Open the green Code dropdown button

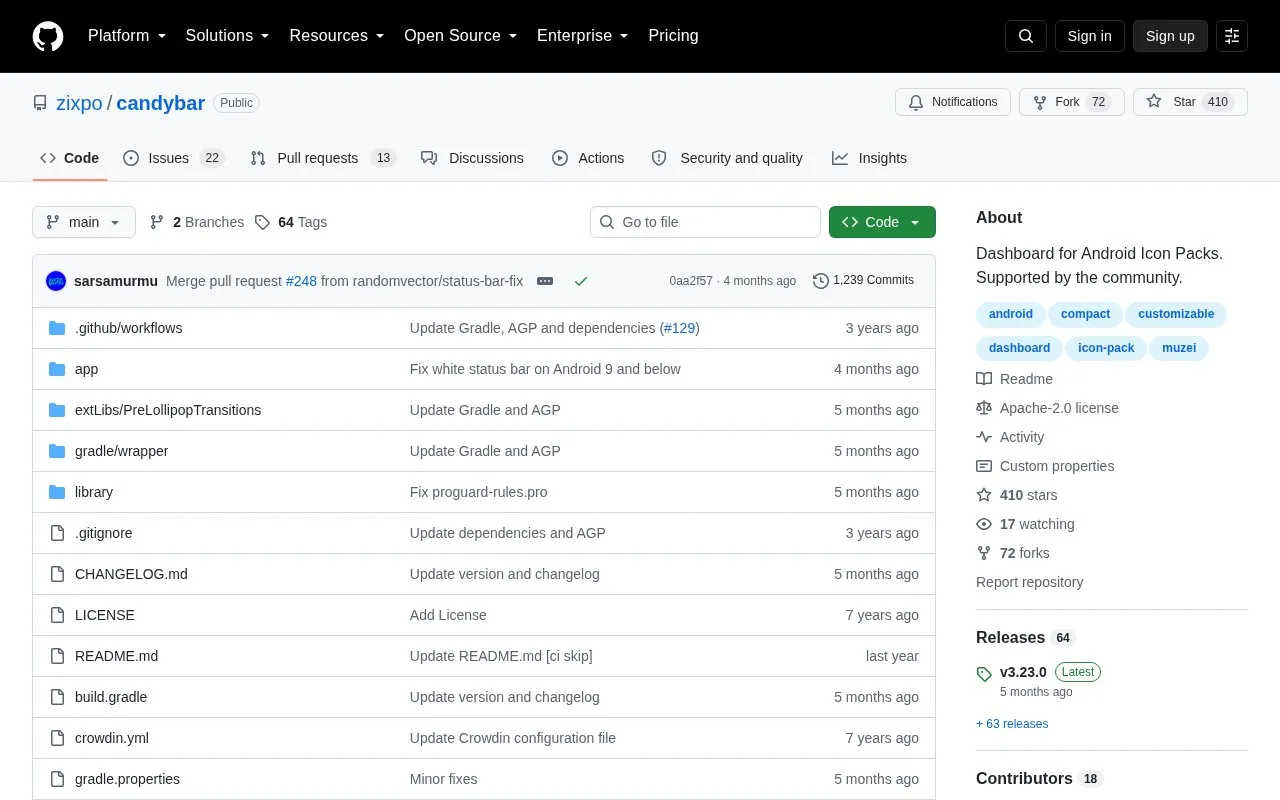click(x=882, y=222)
